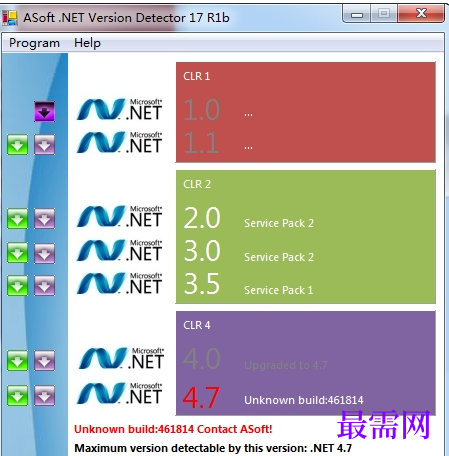Screen dimensions: 449x456
Task: Click the green download icon for .NET 4.7
Action: [x=17, y=396]
